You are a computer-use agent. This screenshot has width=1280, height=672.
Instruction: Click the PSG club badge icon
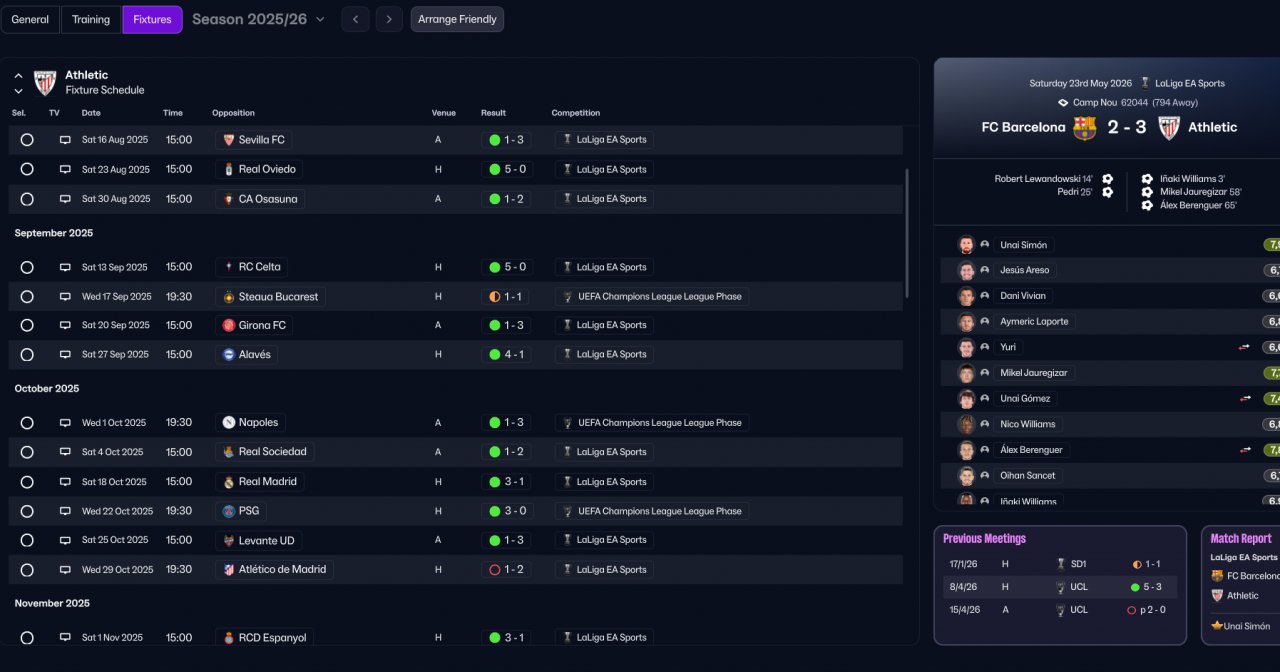point(229,511)
